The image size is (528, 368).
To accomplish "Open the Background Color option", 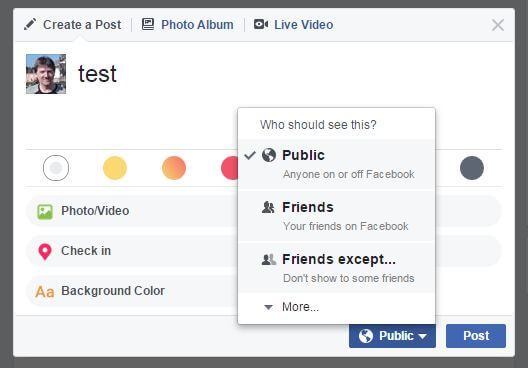I will click(x=132, y=291).
